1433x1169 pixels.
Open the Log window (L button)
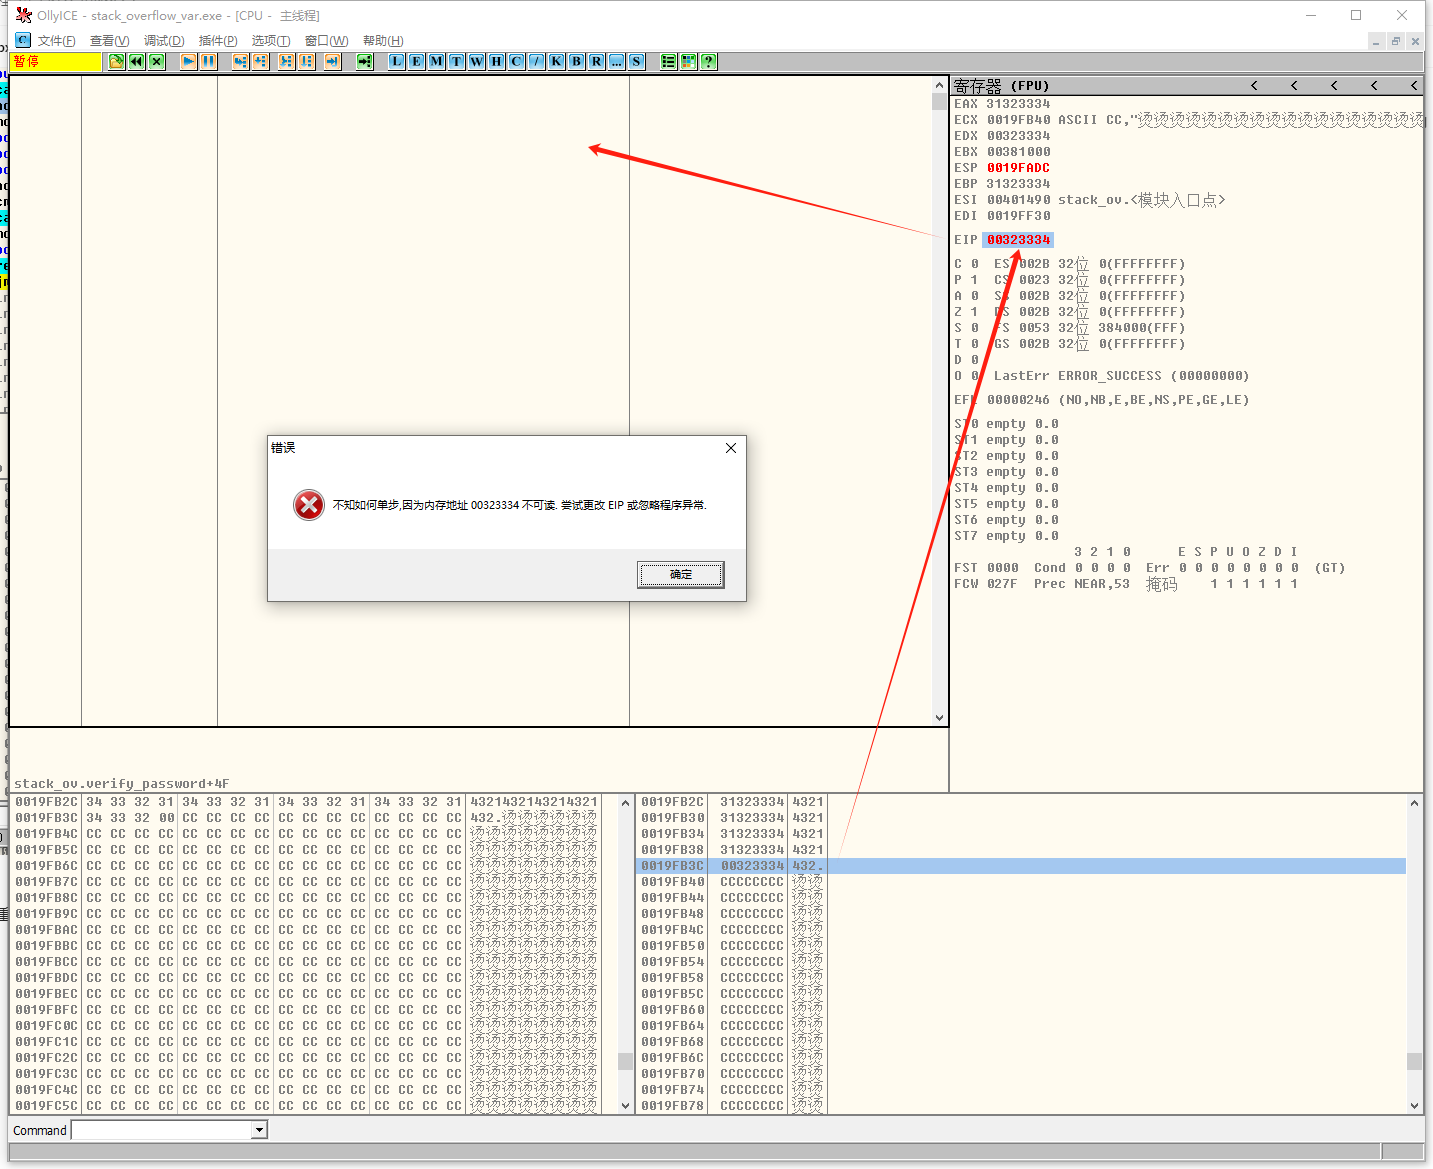click(396, 62)
